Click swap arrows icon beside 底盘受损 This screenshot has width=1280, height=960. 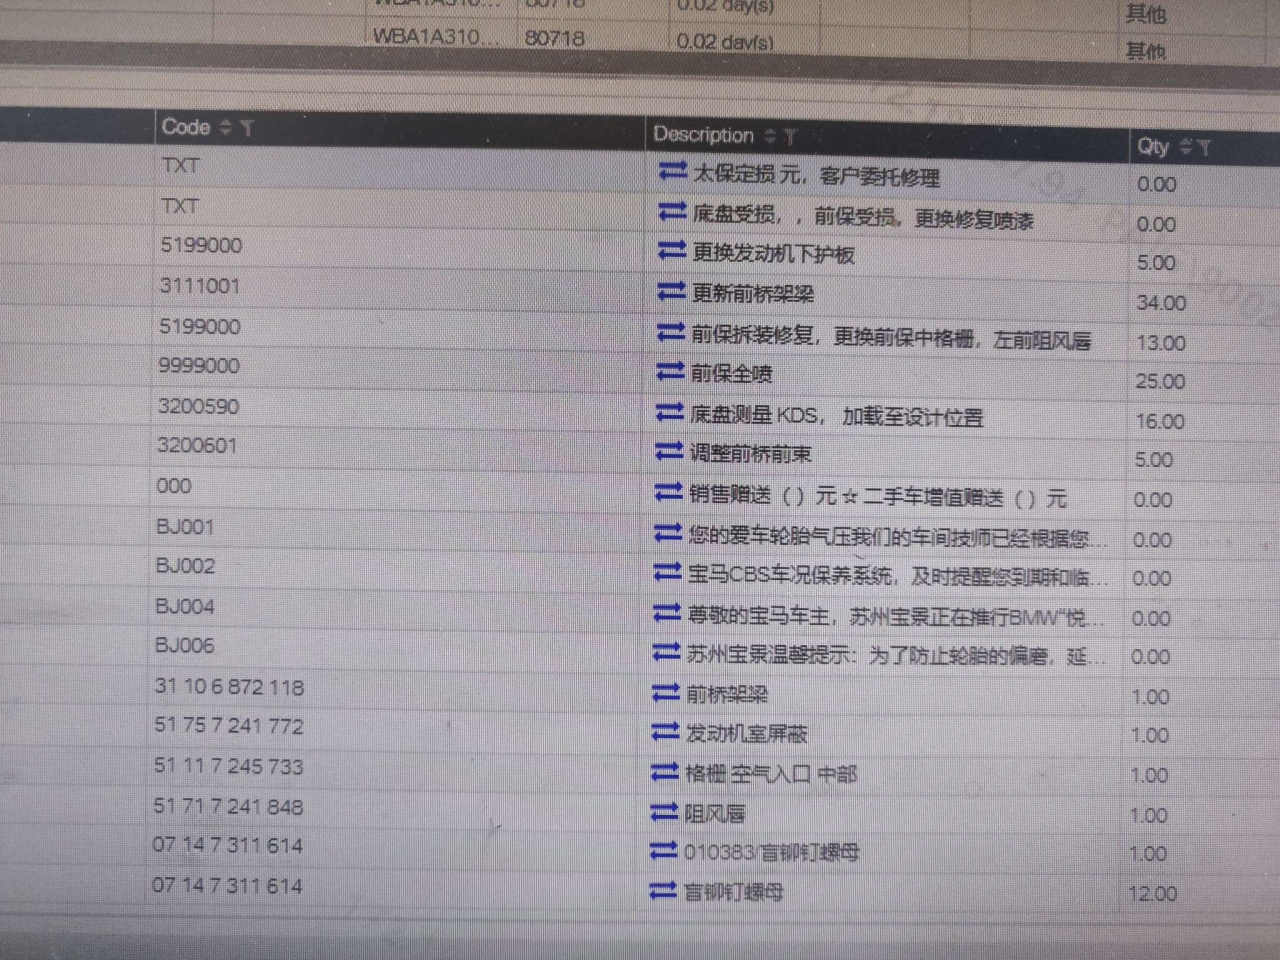pyautogui.click(x=672, y=211)
